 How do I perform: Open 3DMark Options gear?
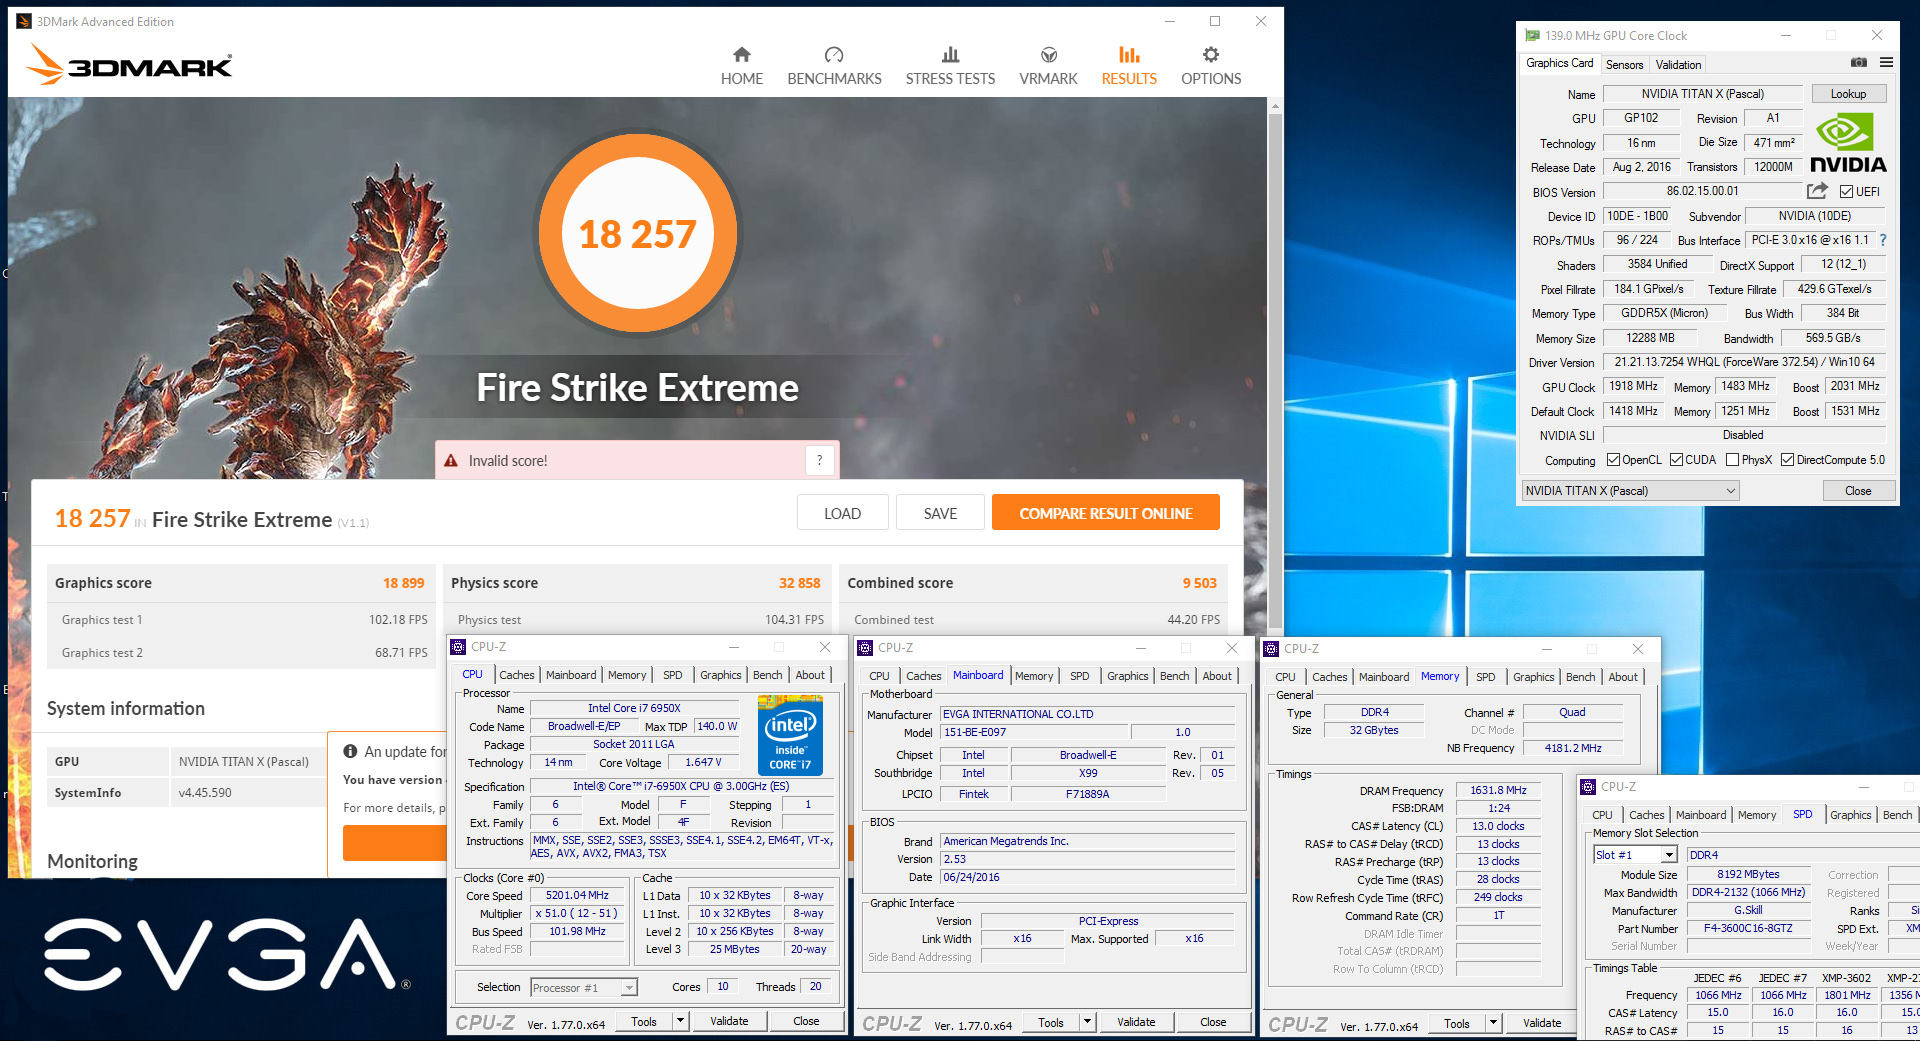pos(1211,66)
